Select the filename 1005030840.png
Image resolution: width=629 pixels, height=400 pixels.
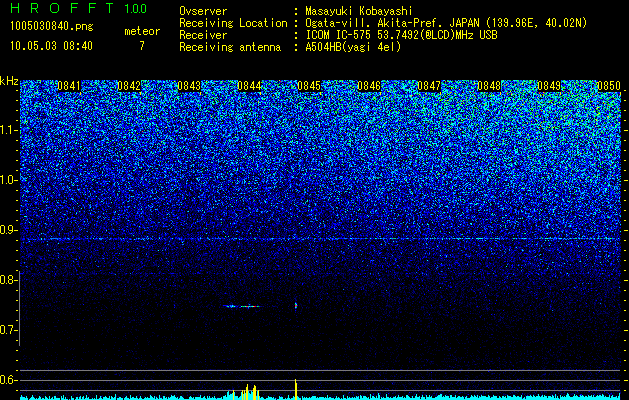[52, 26]
